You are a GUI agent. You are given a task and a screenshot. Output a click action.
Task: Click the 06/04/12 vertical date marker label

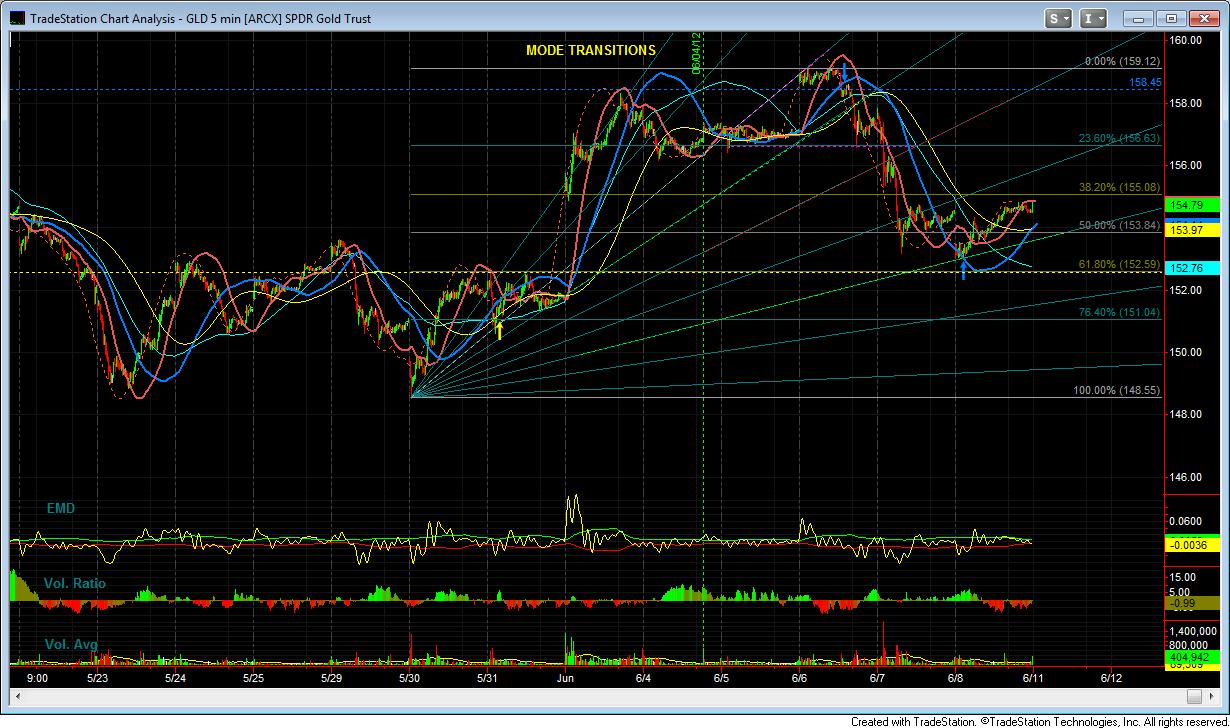pyautogui.click(x=697, y=53)
